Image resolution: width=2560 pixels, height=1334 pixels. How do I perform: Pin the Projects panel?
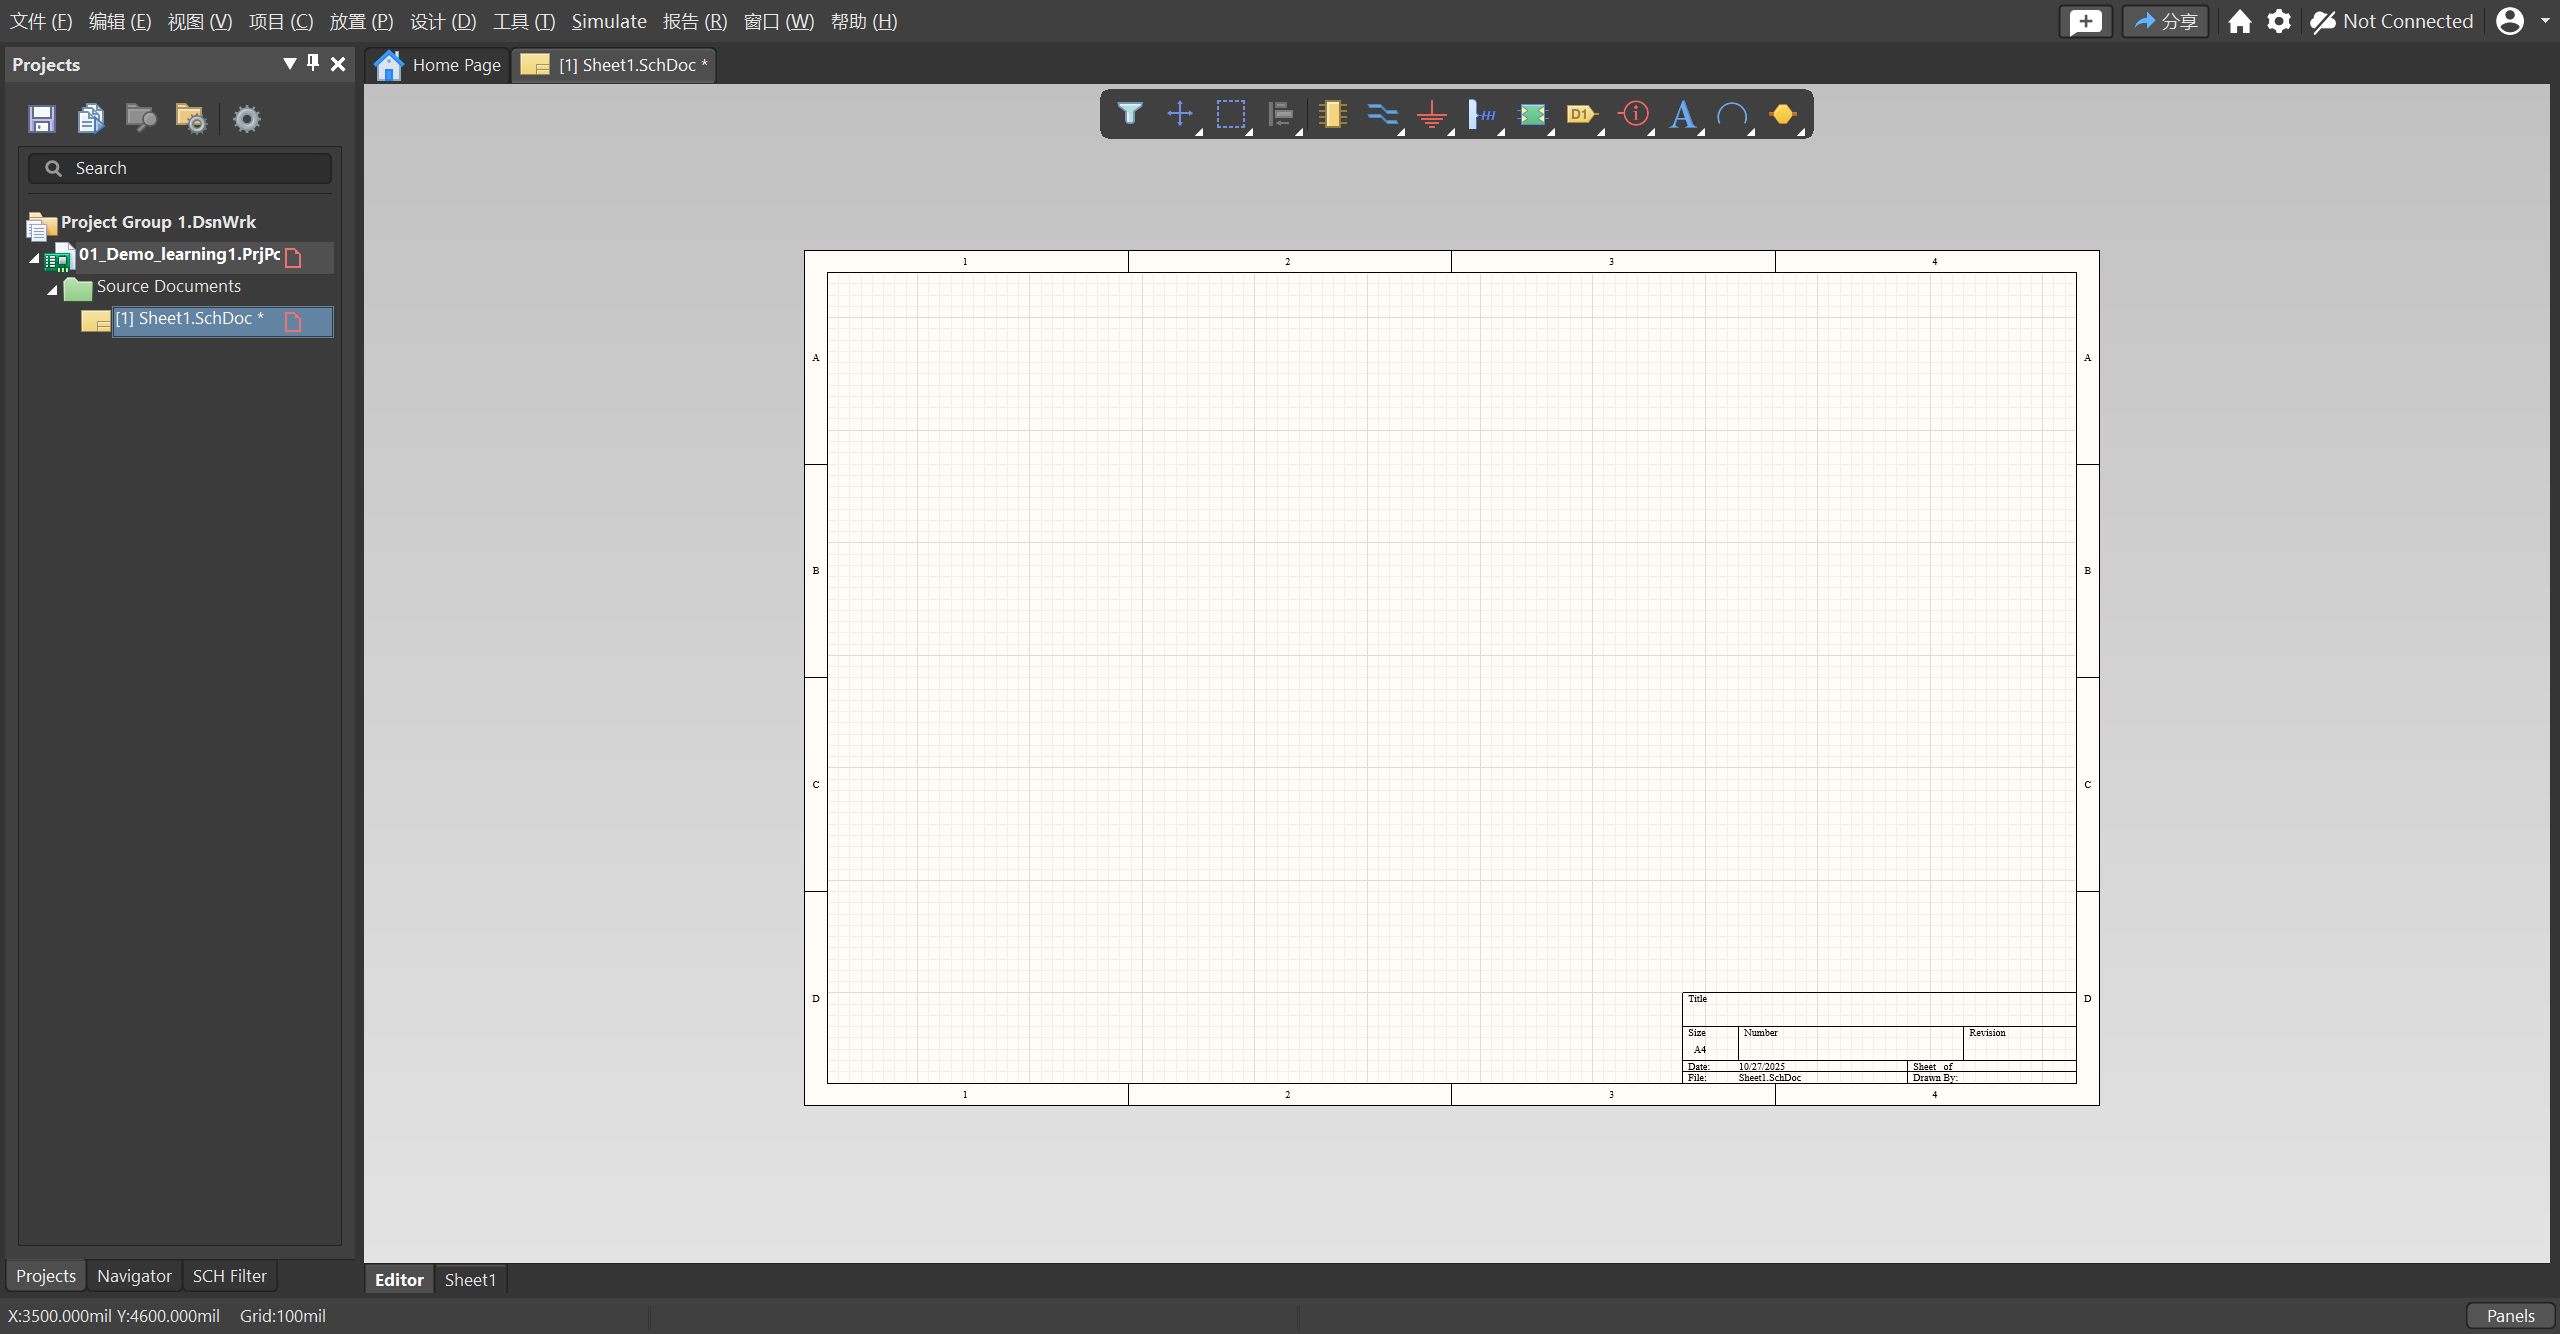tap(313, 63)
